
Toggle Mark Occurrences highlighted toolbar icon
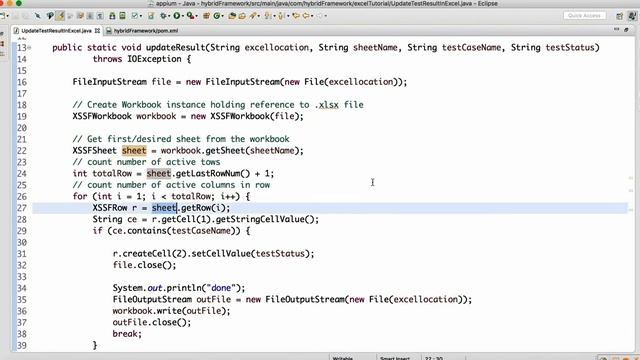coord(60,16)
